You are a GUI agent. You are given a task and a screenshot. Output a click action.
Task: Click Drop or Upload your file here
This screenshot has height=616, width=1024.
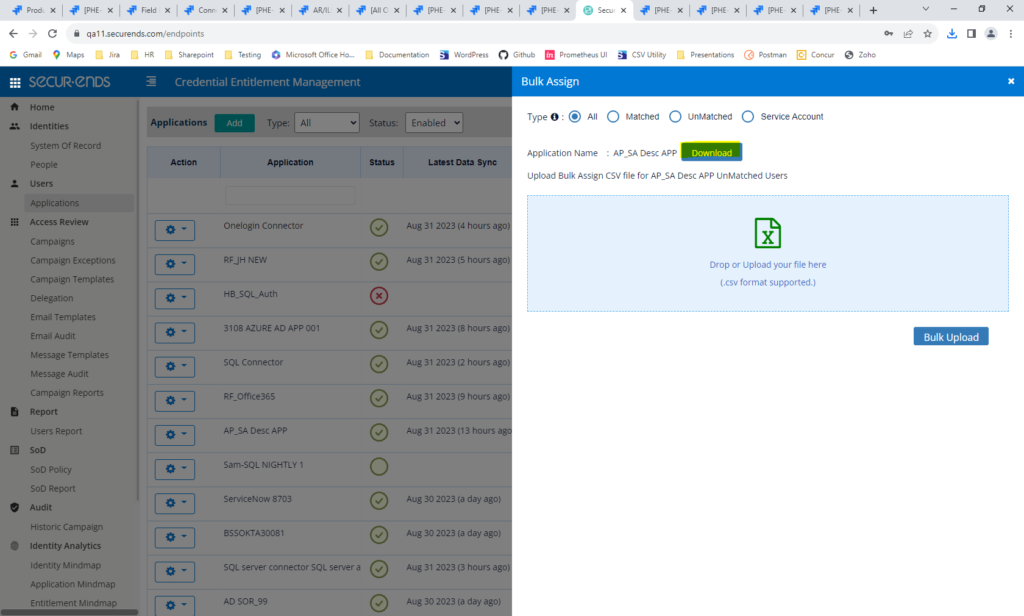(768, 265)
